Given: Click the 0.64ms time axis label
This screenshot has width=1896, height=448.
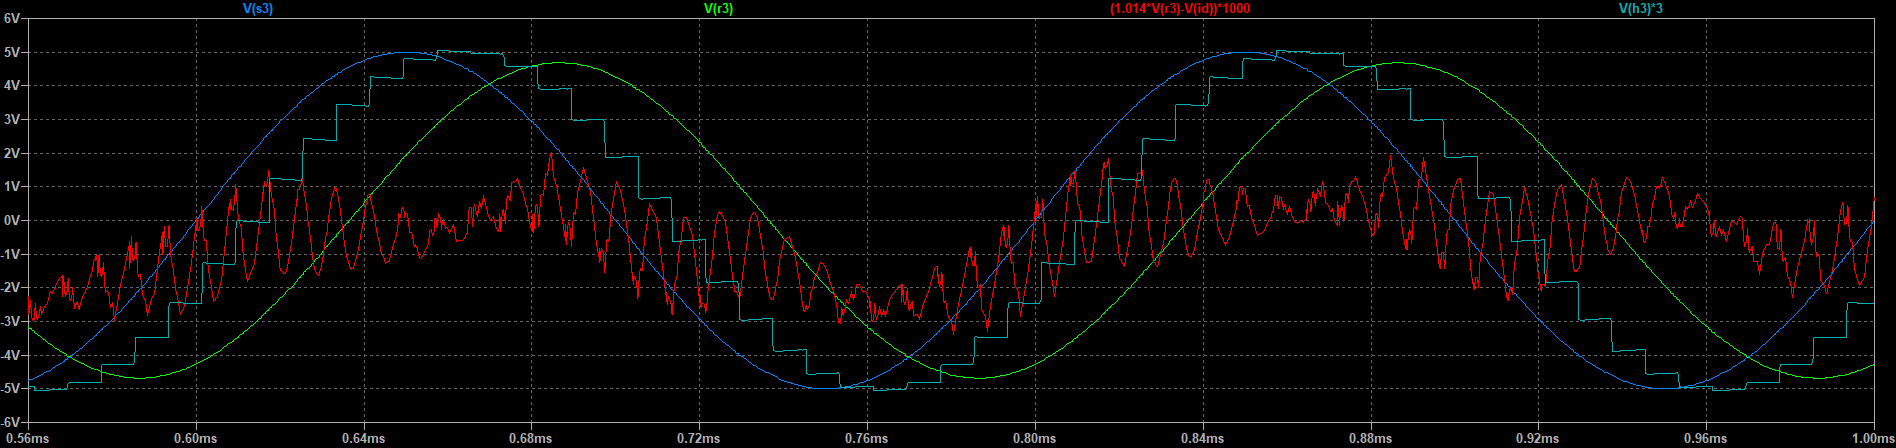Looking at the screenshot, I should (x=364, y=439).
